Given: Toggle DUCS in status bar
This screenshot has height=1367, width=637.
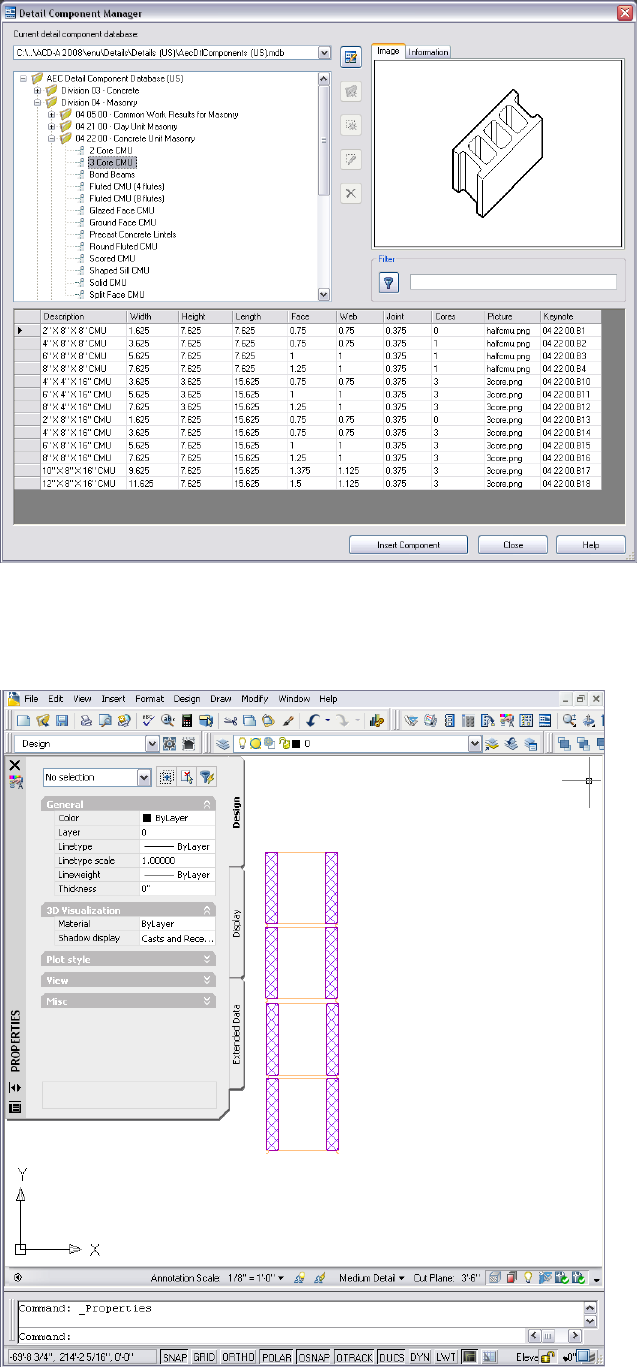Looking at the screenshot, I should 392,1357.
